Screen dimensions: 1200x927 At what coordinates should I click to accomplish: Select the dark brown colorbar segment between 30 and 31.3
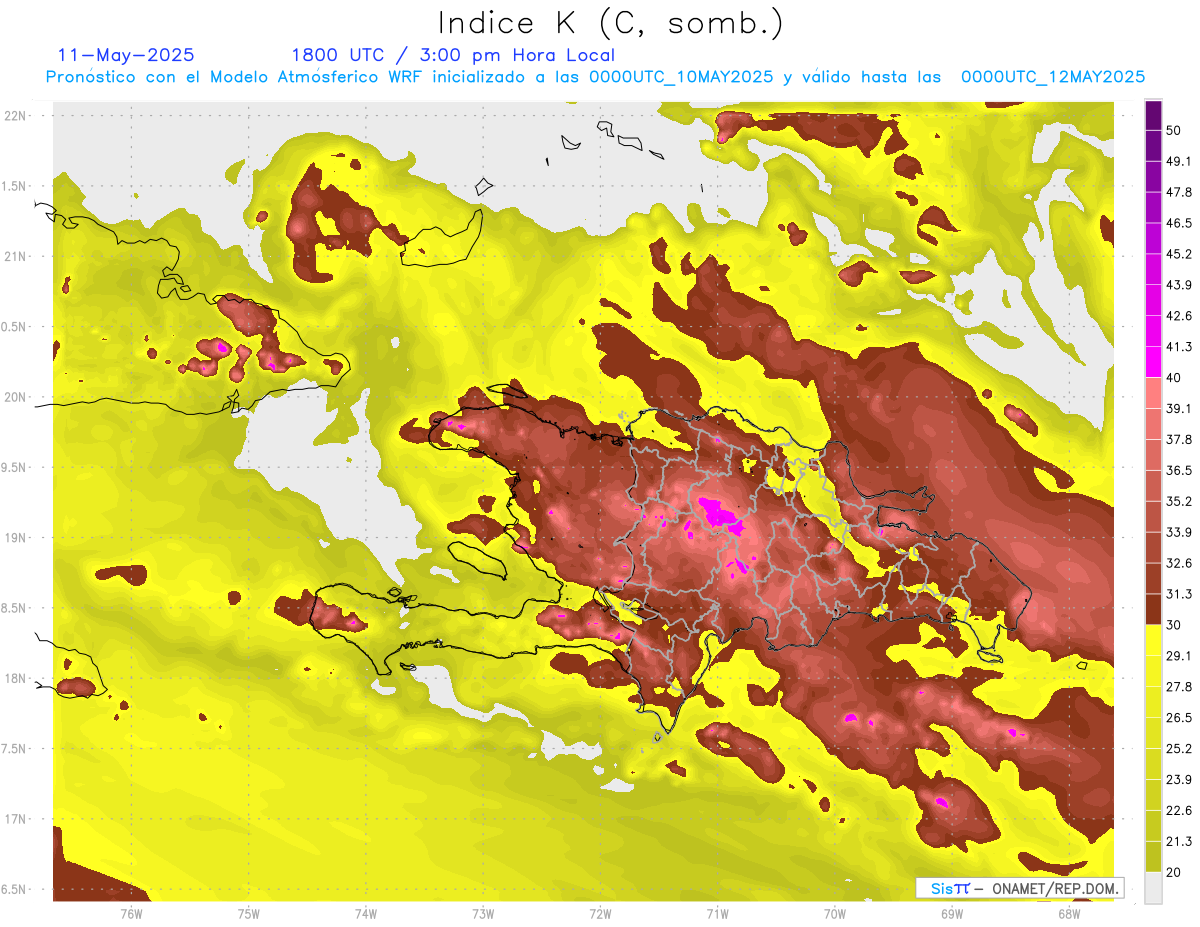(1153, 609)
